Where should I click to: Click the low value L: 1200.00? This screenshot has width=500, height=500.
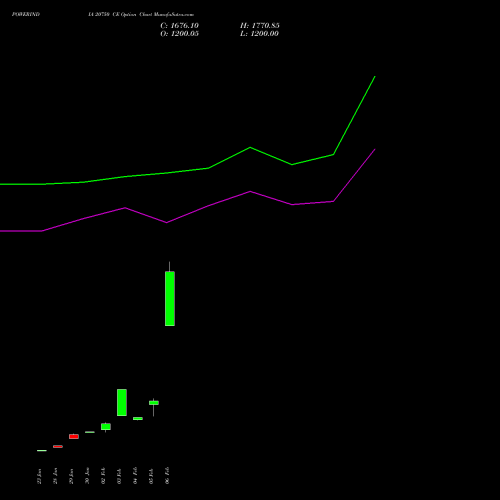[x=259, y=33]
